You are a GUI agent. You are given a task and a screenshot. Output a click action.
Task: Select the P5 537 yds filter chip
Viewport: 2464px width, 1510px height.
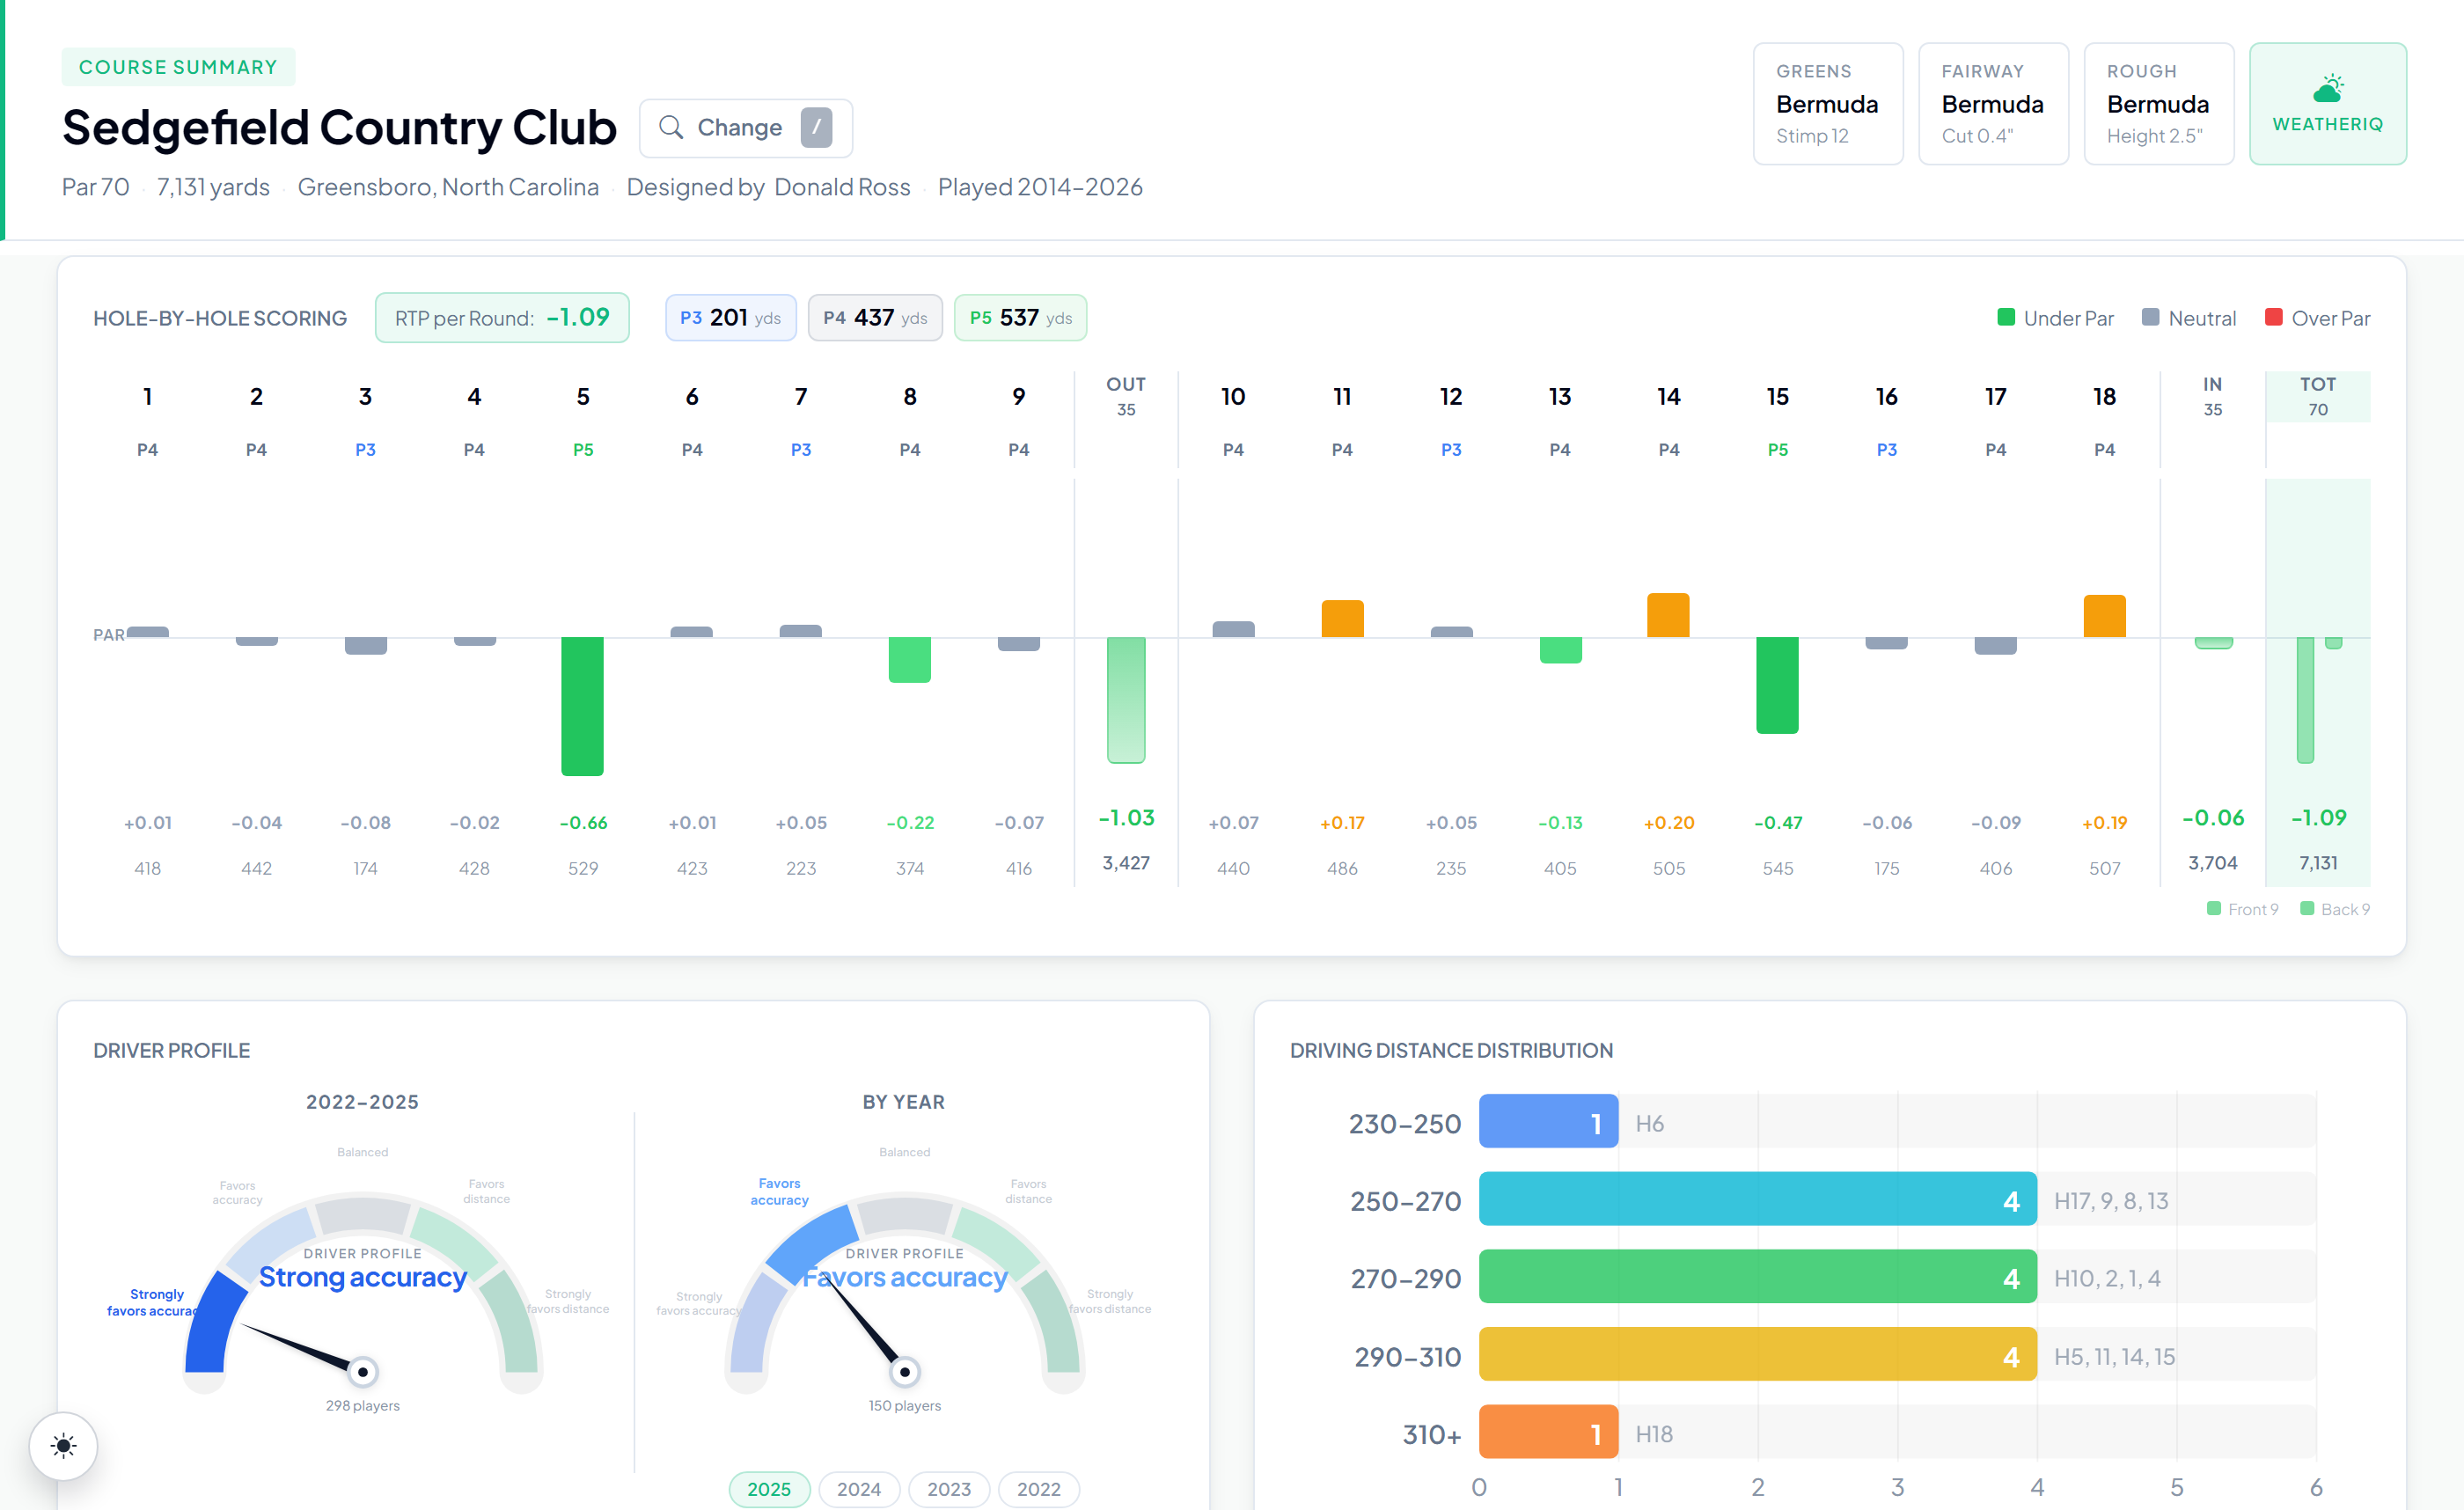pos(1020,318)
